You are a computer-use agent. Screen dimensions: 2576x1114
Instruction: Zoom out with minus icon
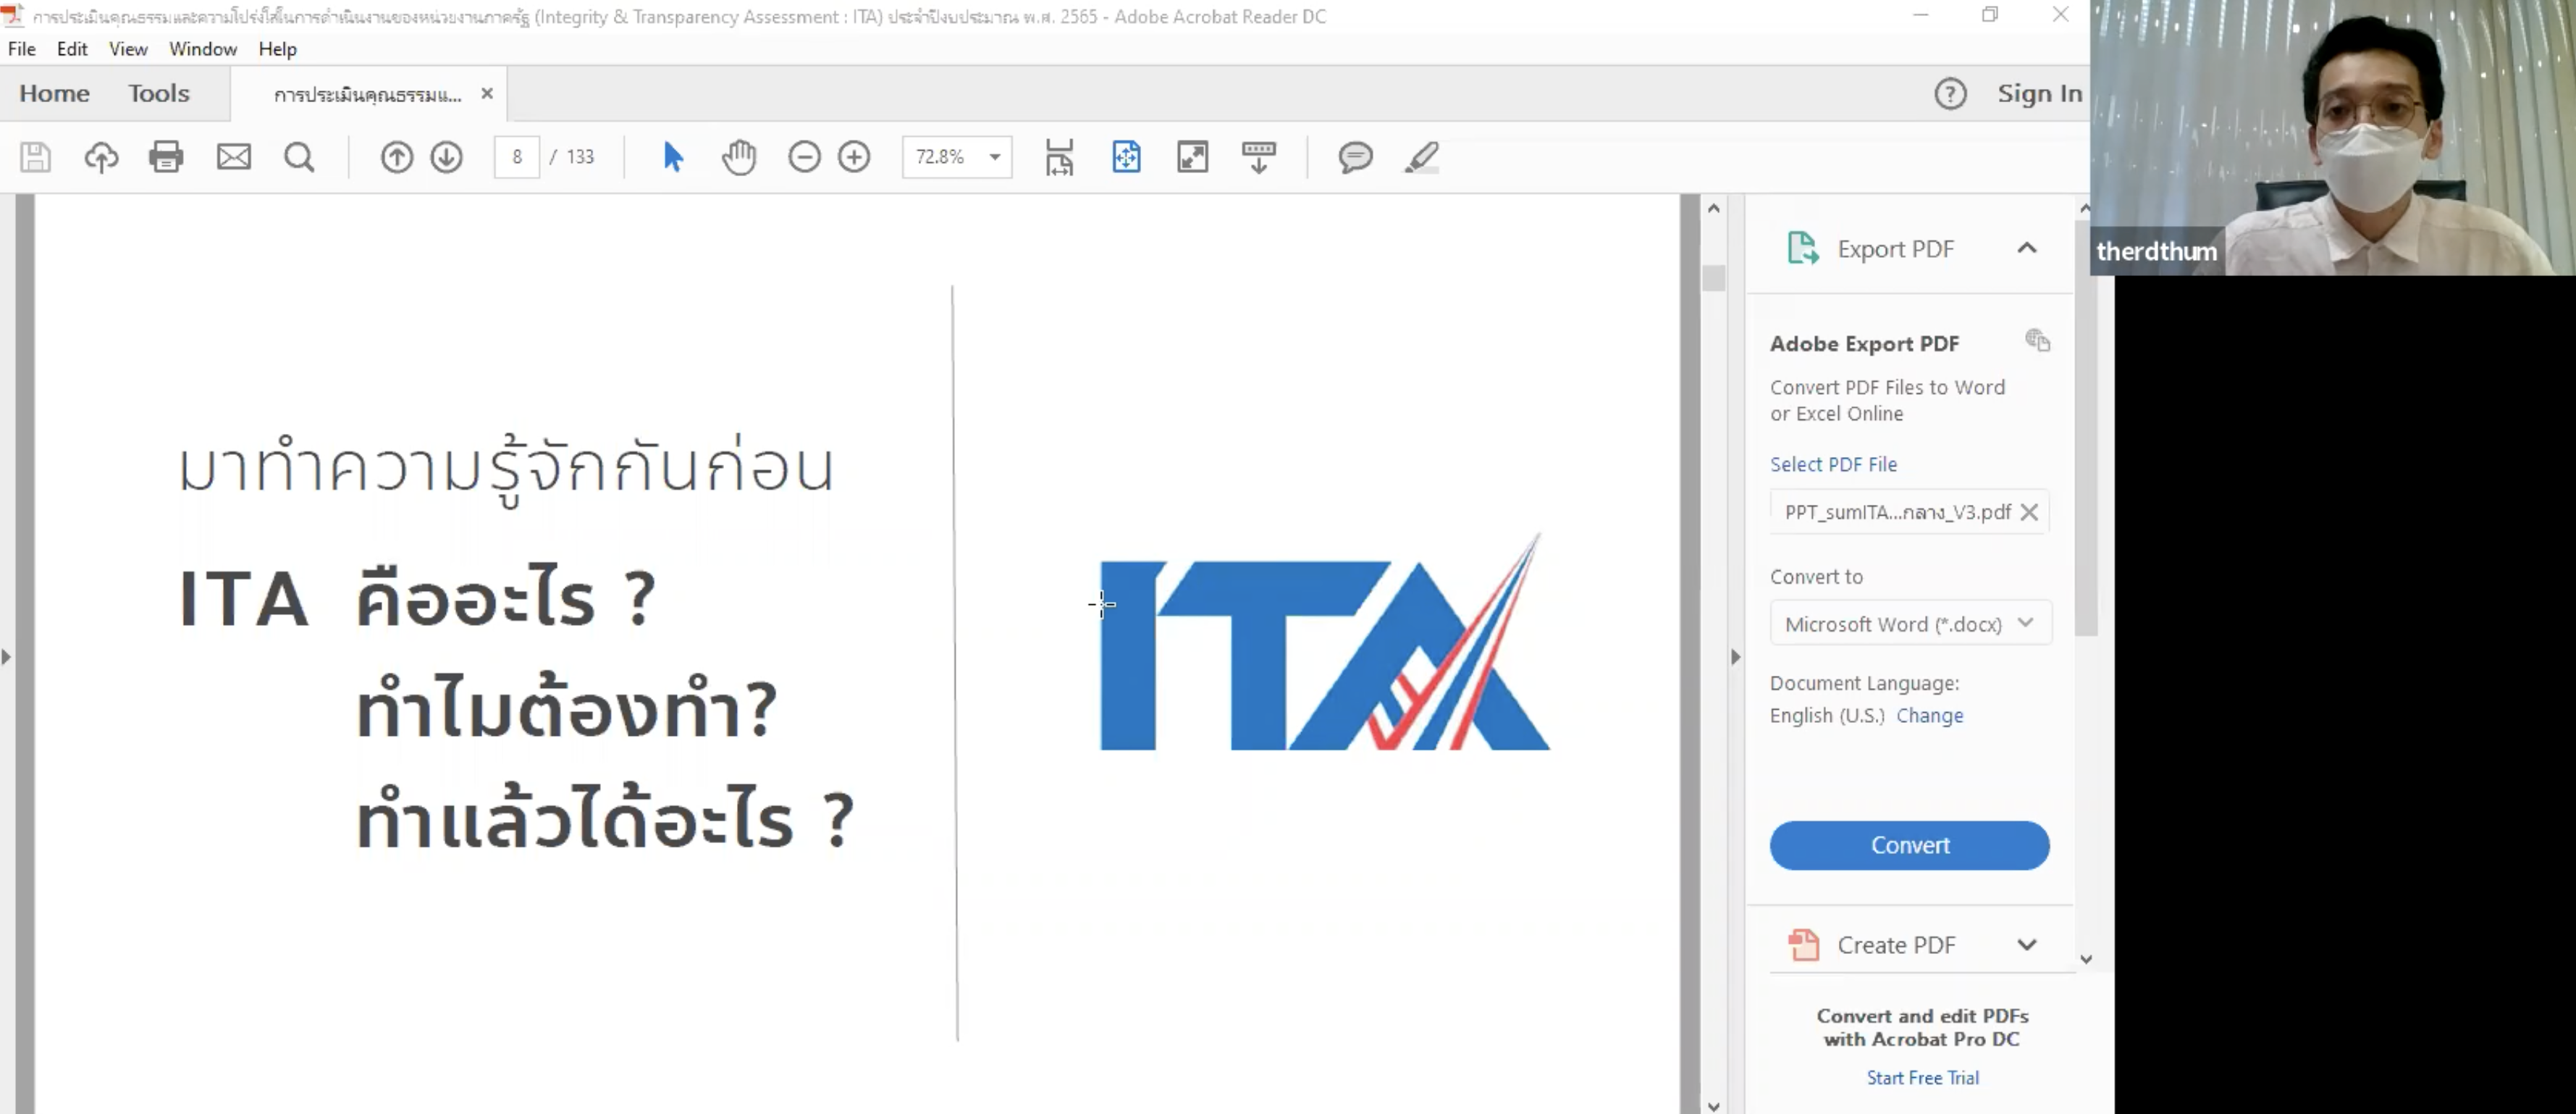coord(804,157)
